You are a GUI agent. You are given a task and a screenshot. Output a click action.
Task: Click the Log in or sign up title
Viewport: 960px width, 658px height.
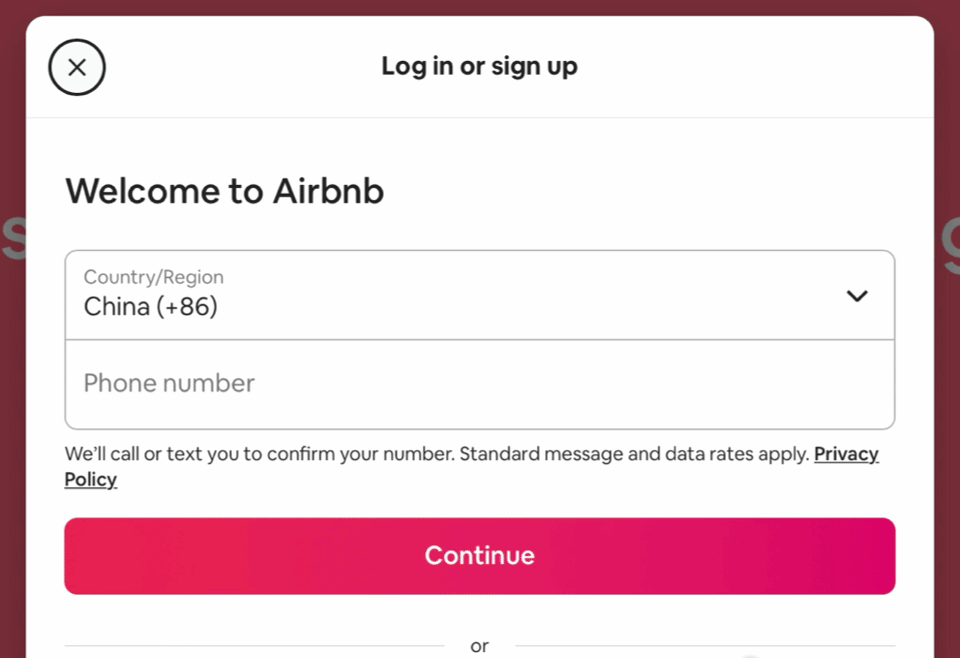coord(479,67)
